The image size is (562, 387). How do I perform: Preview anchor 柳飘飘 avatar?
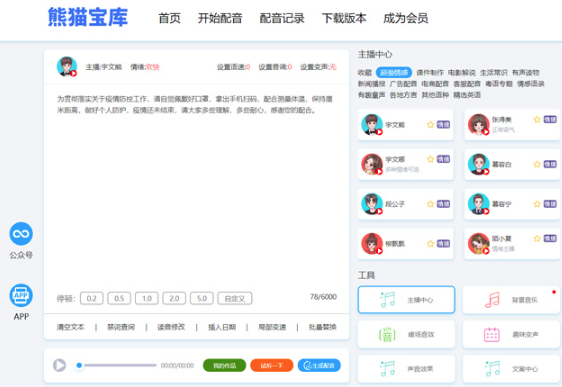coord(372,244)
